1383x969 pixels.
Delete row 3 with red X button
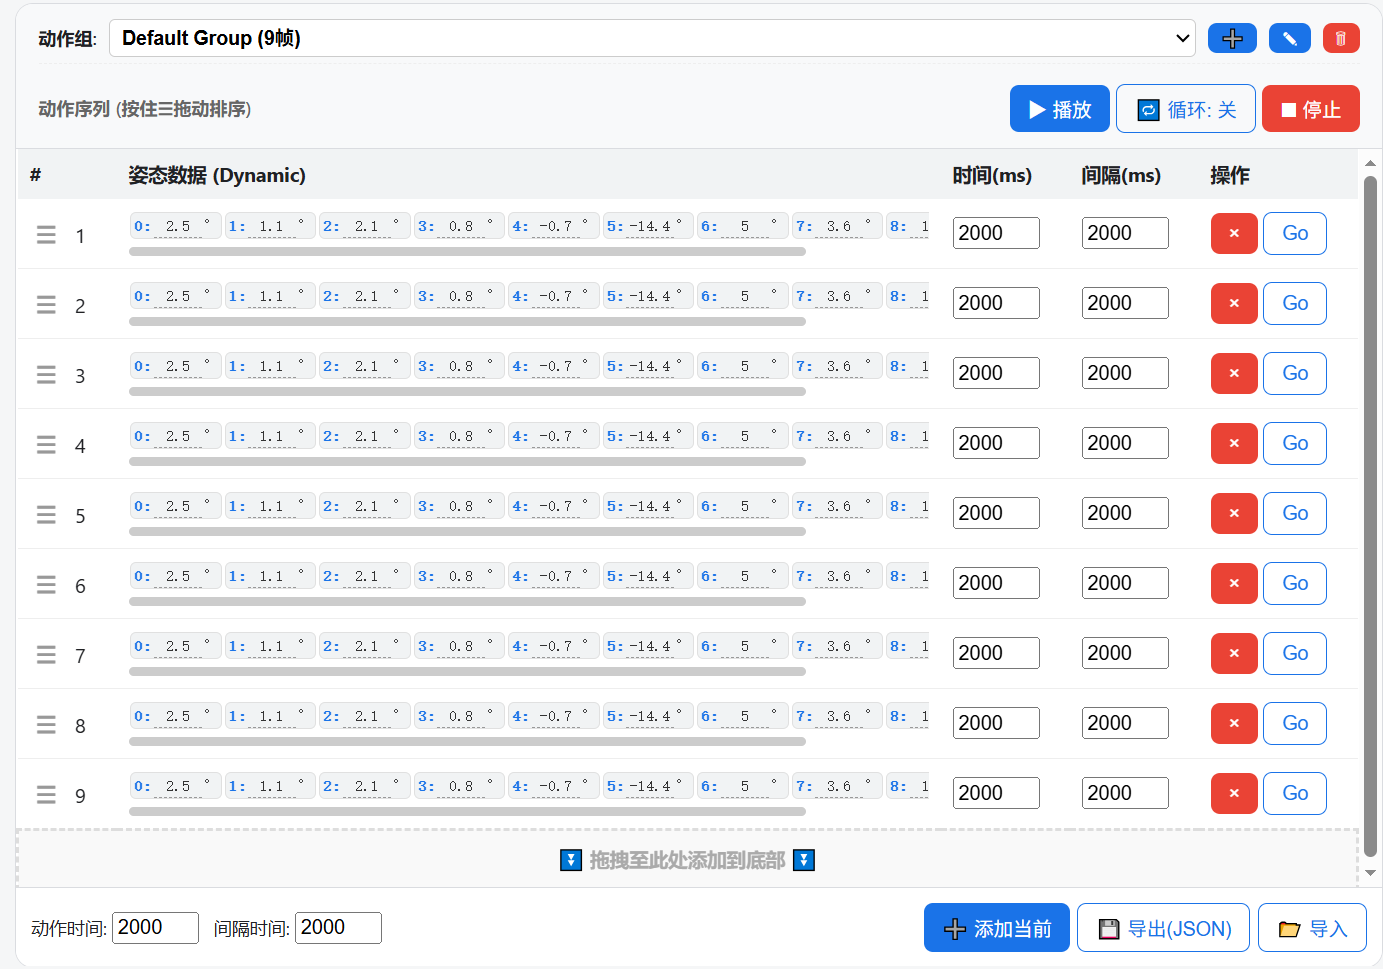coord(1233,373)
